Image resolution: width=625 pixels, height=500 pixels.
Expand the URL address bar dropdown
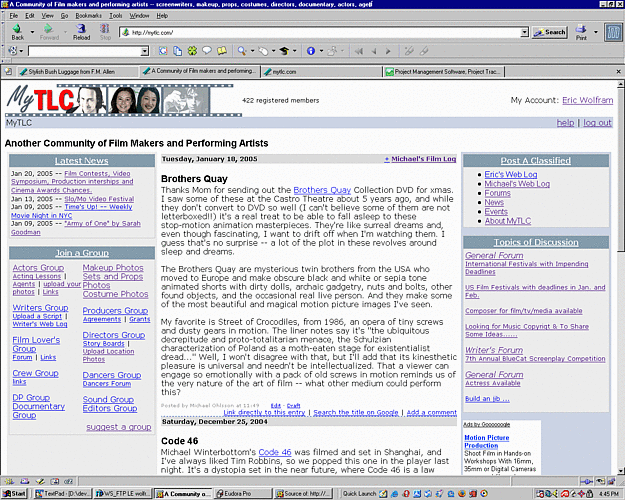coord(524,32)
